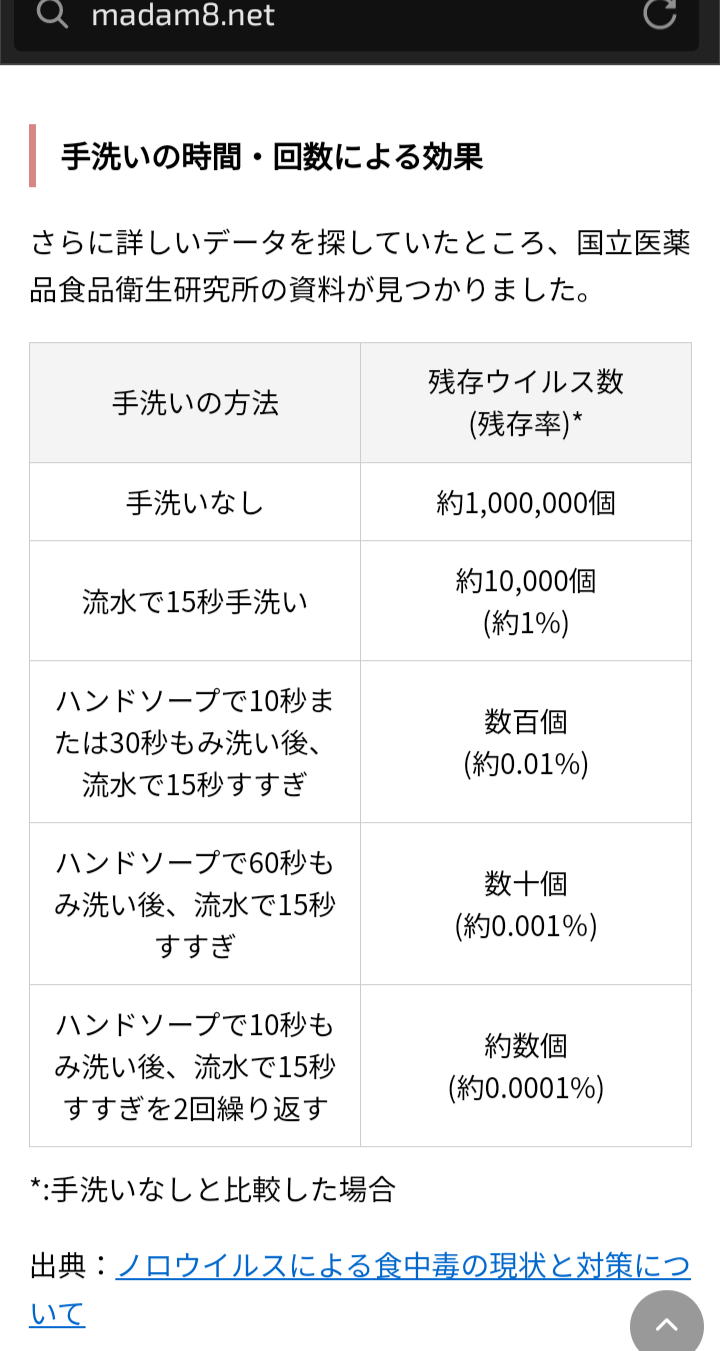Screen dimensions: 720x1351
Task: Select the 手洗いなし table cell
Action: [x=195, y=502]
